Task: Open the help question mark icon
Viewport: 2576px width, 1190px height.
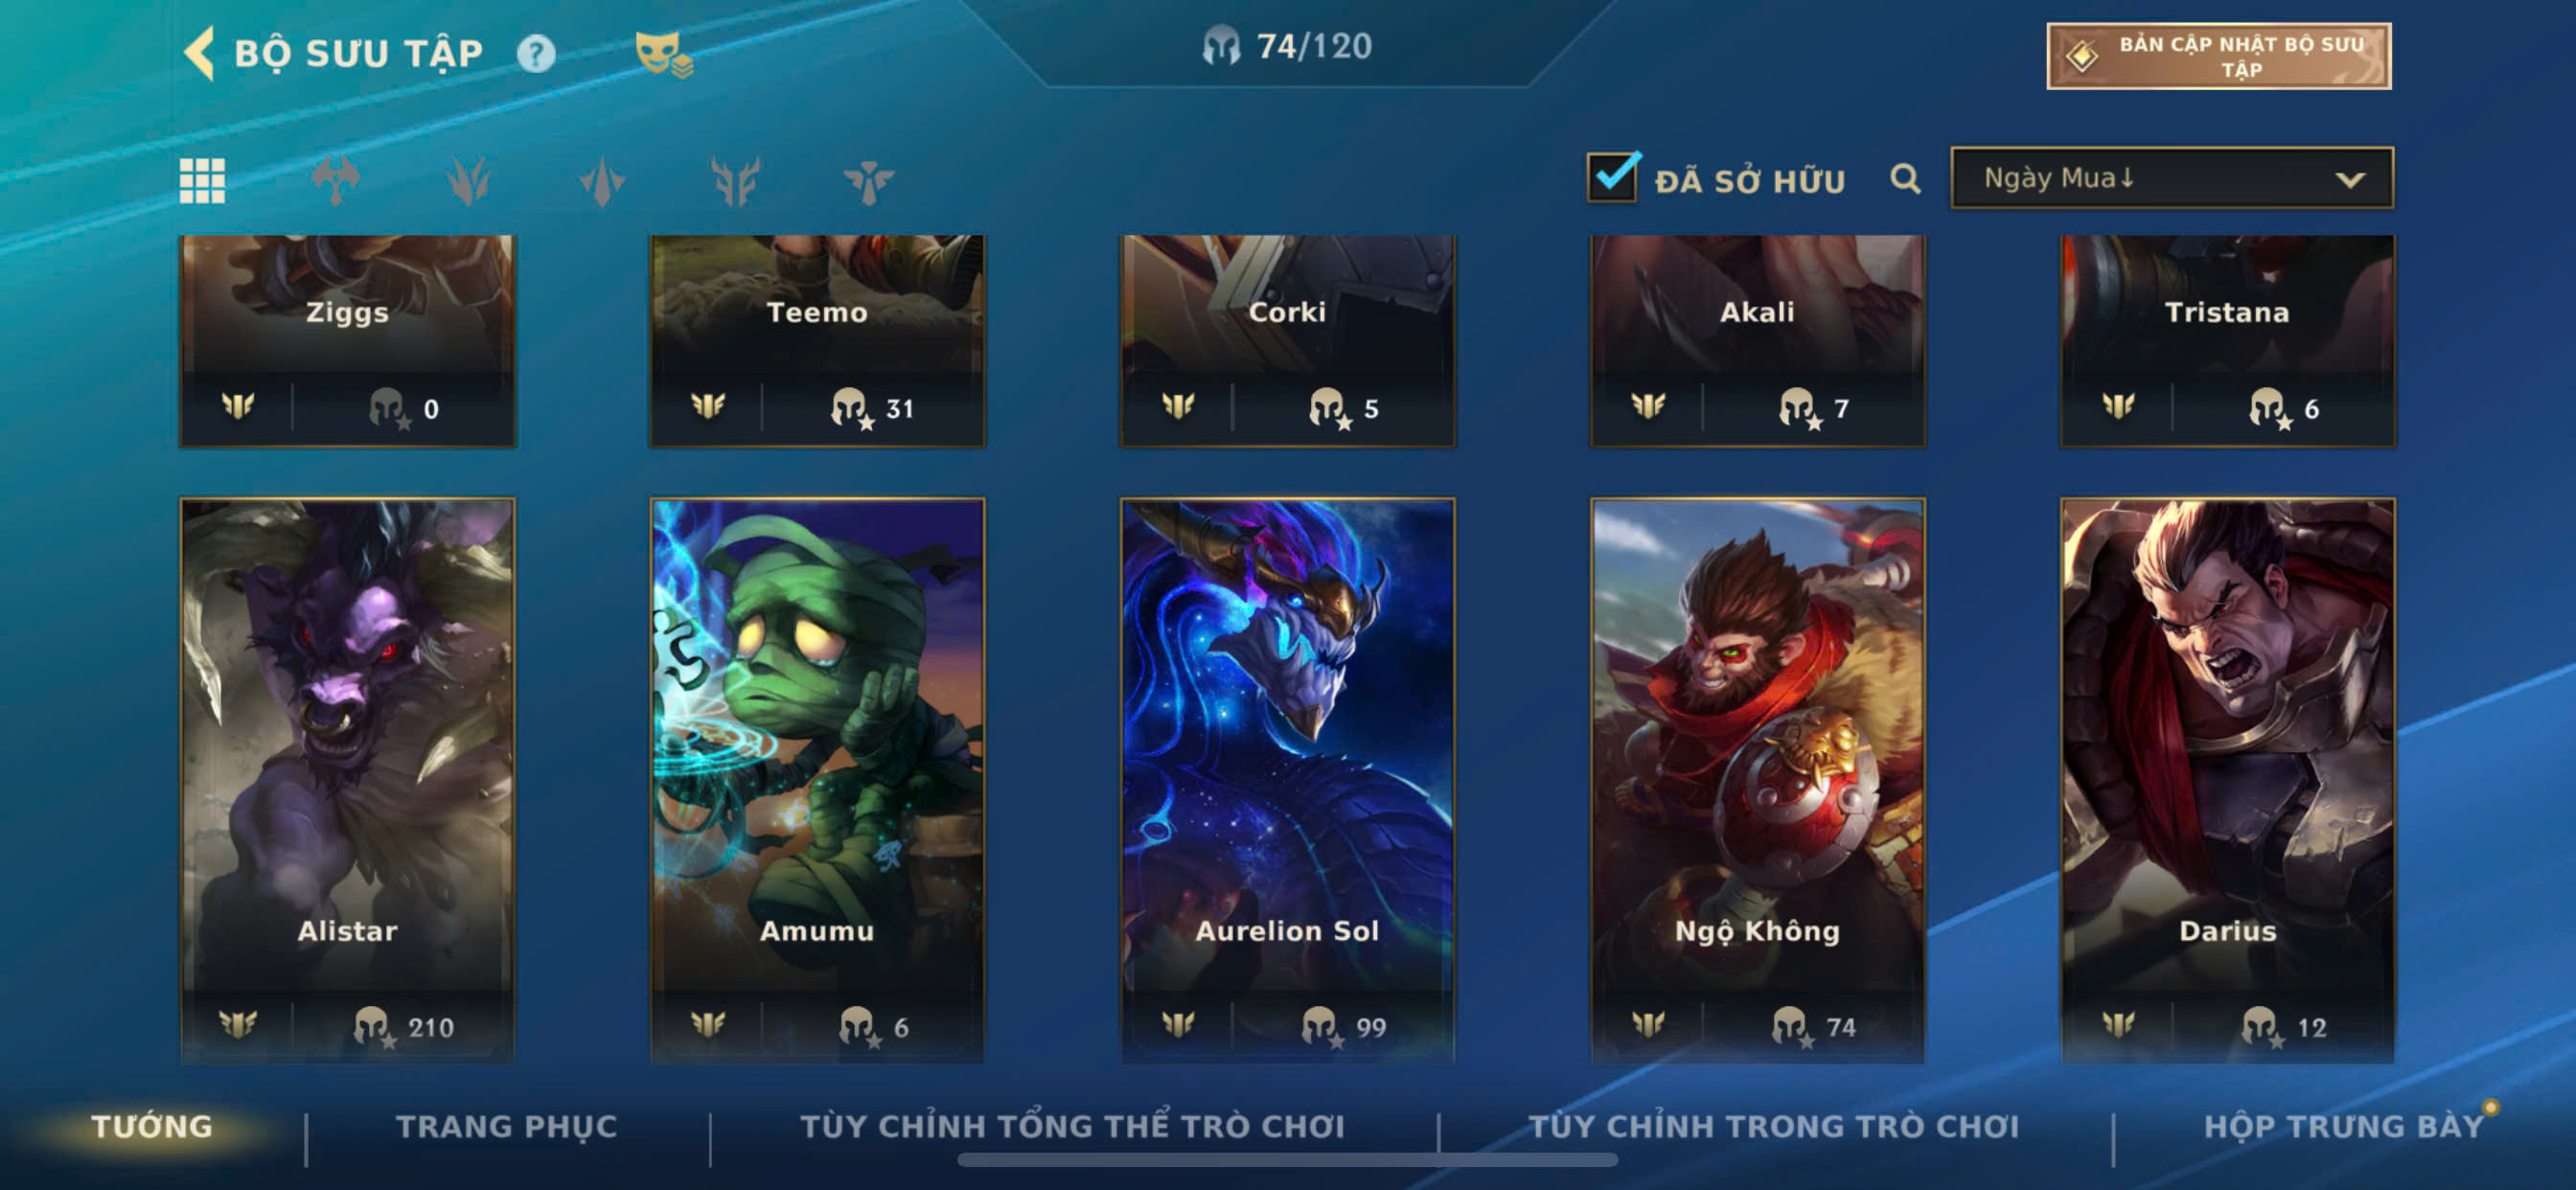Action: 536,53
